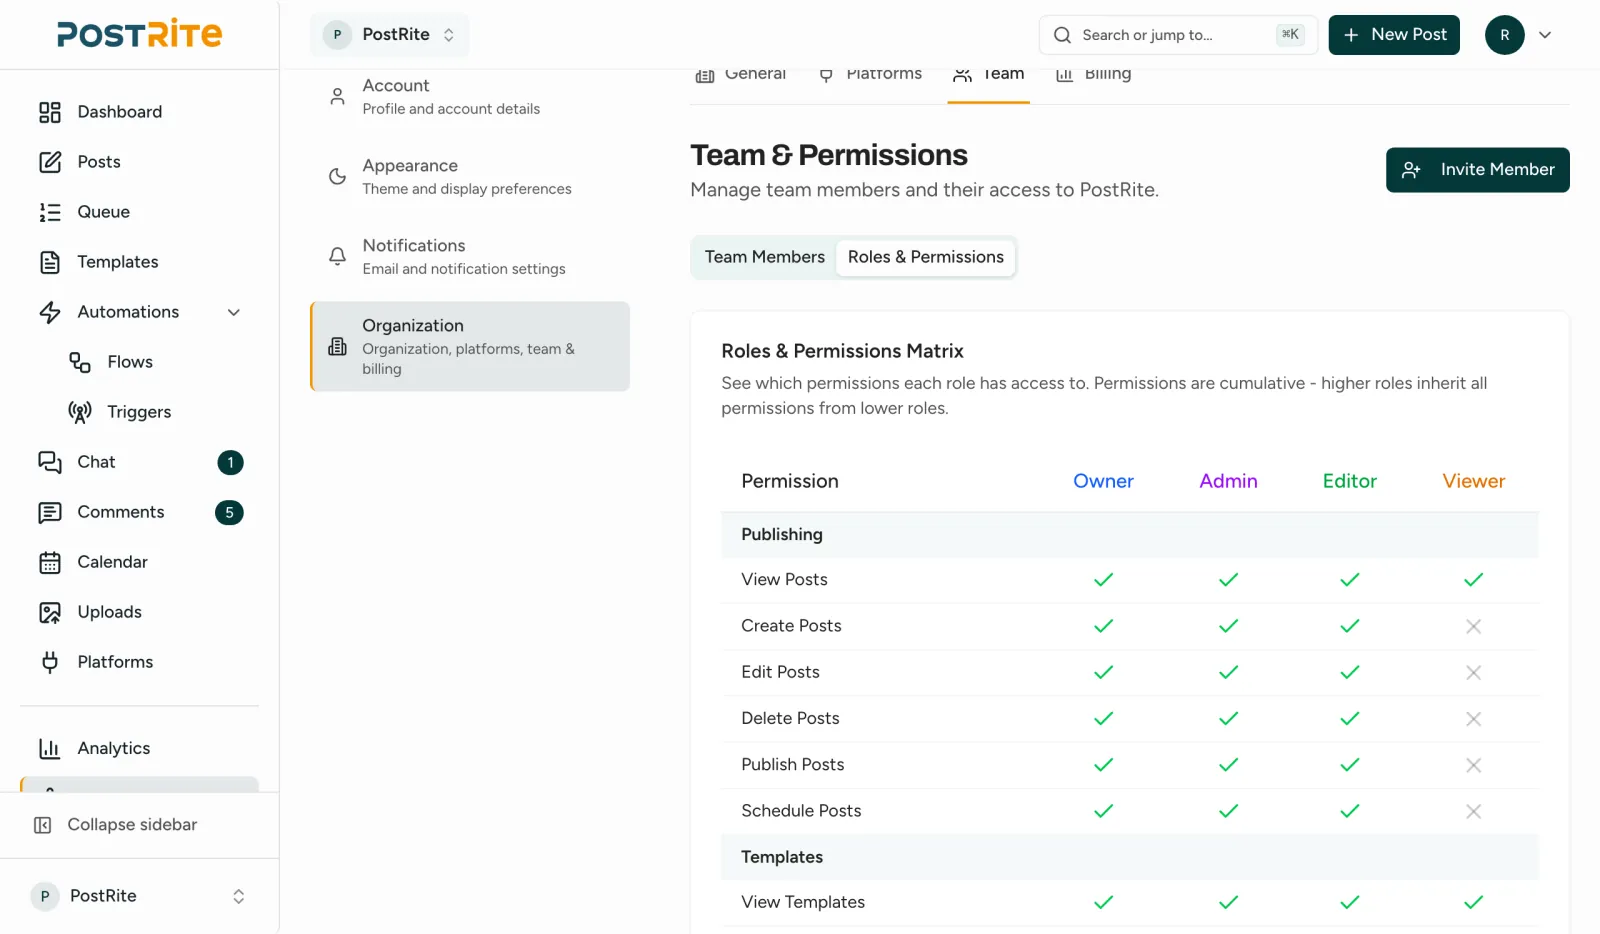Create a New Post
The image size is (1600, 934).
1395,35
